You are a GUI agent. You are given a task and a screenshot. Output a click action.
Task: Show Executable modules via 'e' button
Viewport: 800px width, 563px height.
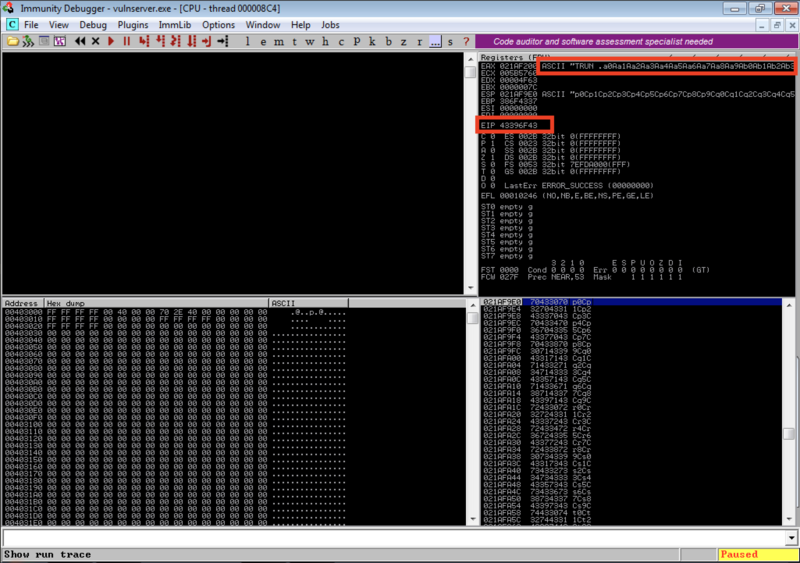263,42
